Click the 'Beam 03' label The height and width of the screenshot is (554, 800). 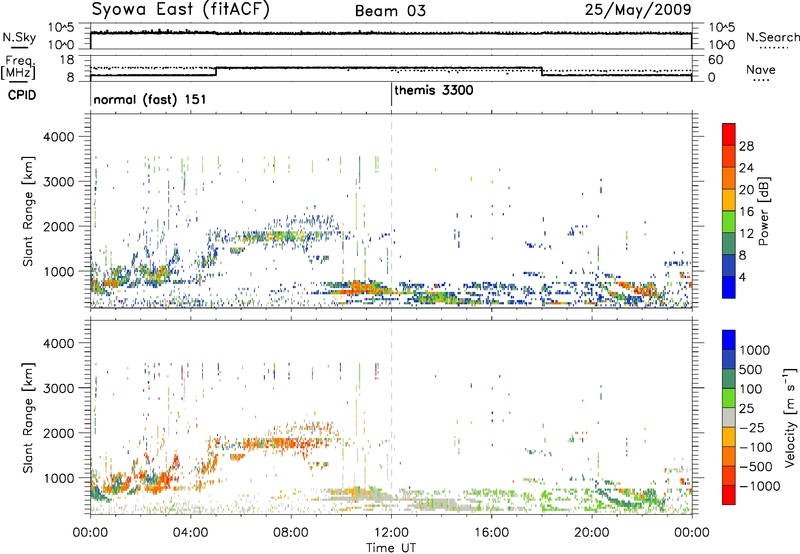[x=390, y=11]
